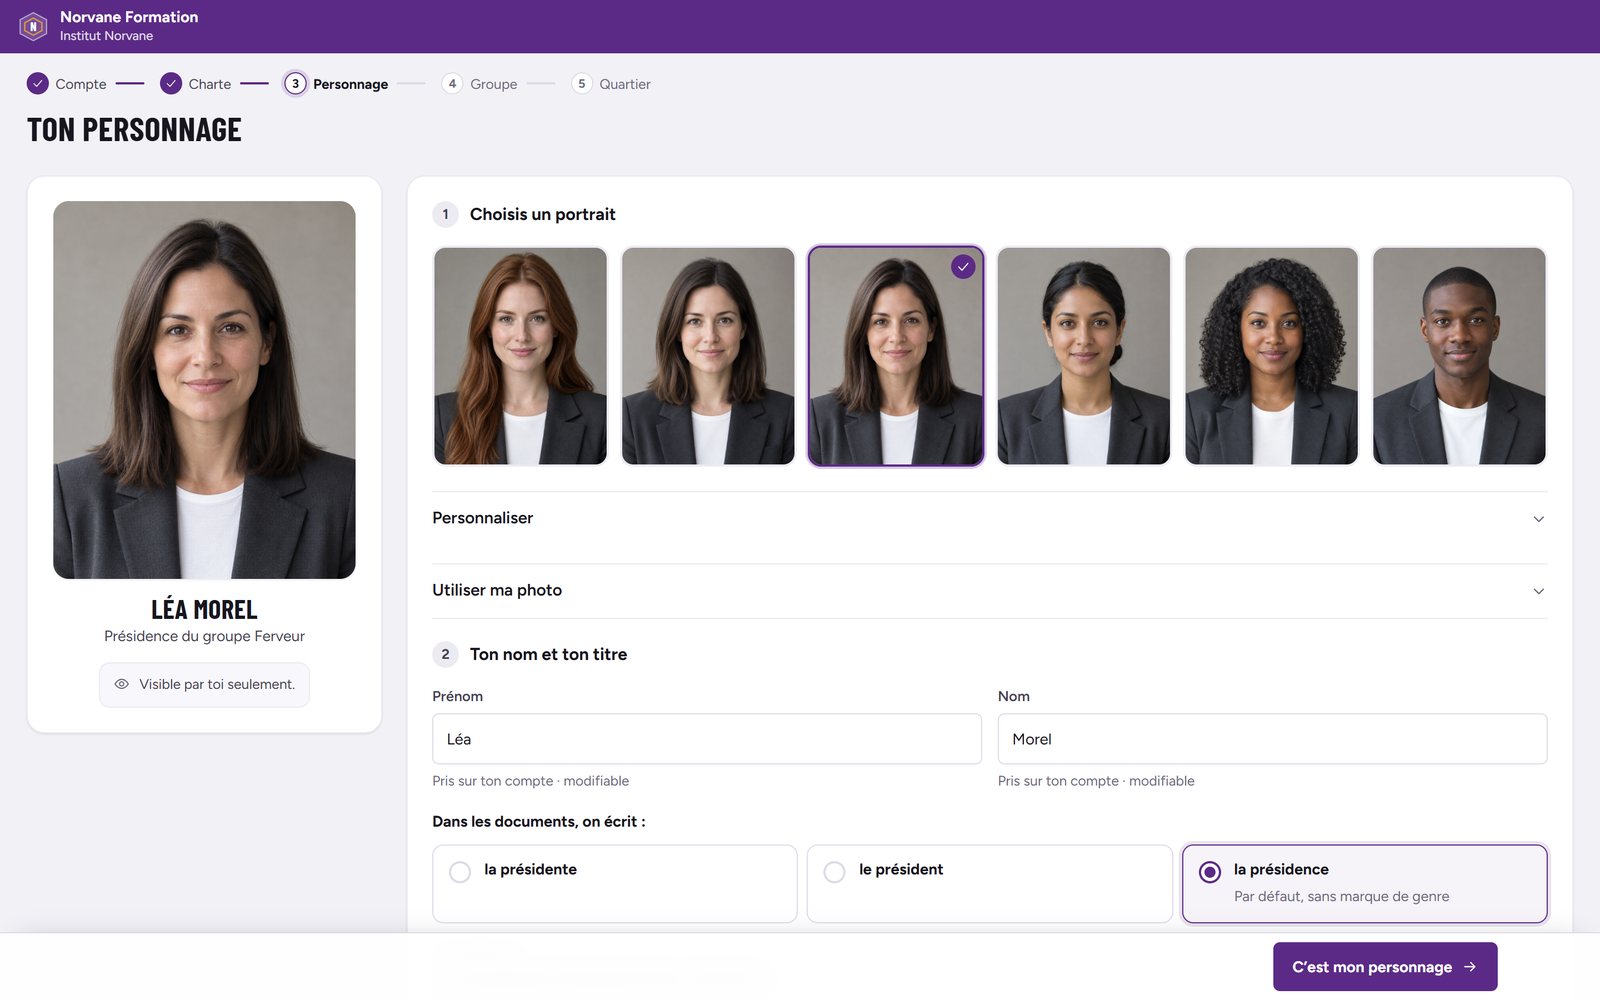The height and width of the screenshot is (1000, 1600).
Task: Select the 'la présidente' radio option
Action: click(615, 884)
